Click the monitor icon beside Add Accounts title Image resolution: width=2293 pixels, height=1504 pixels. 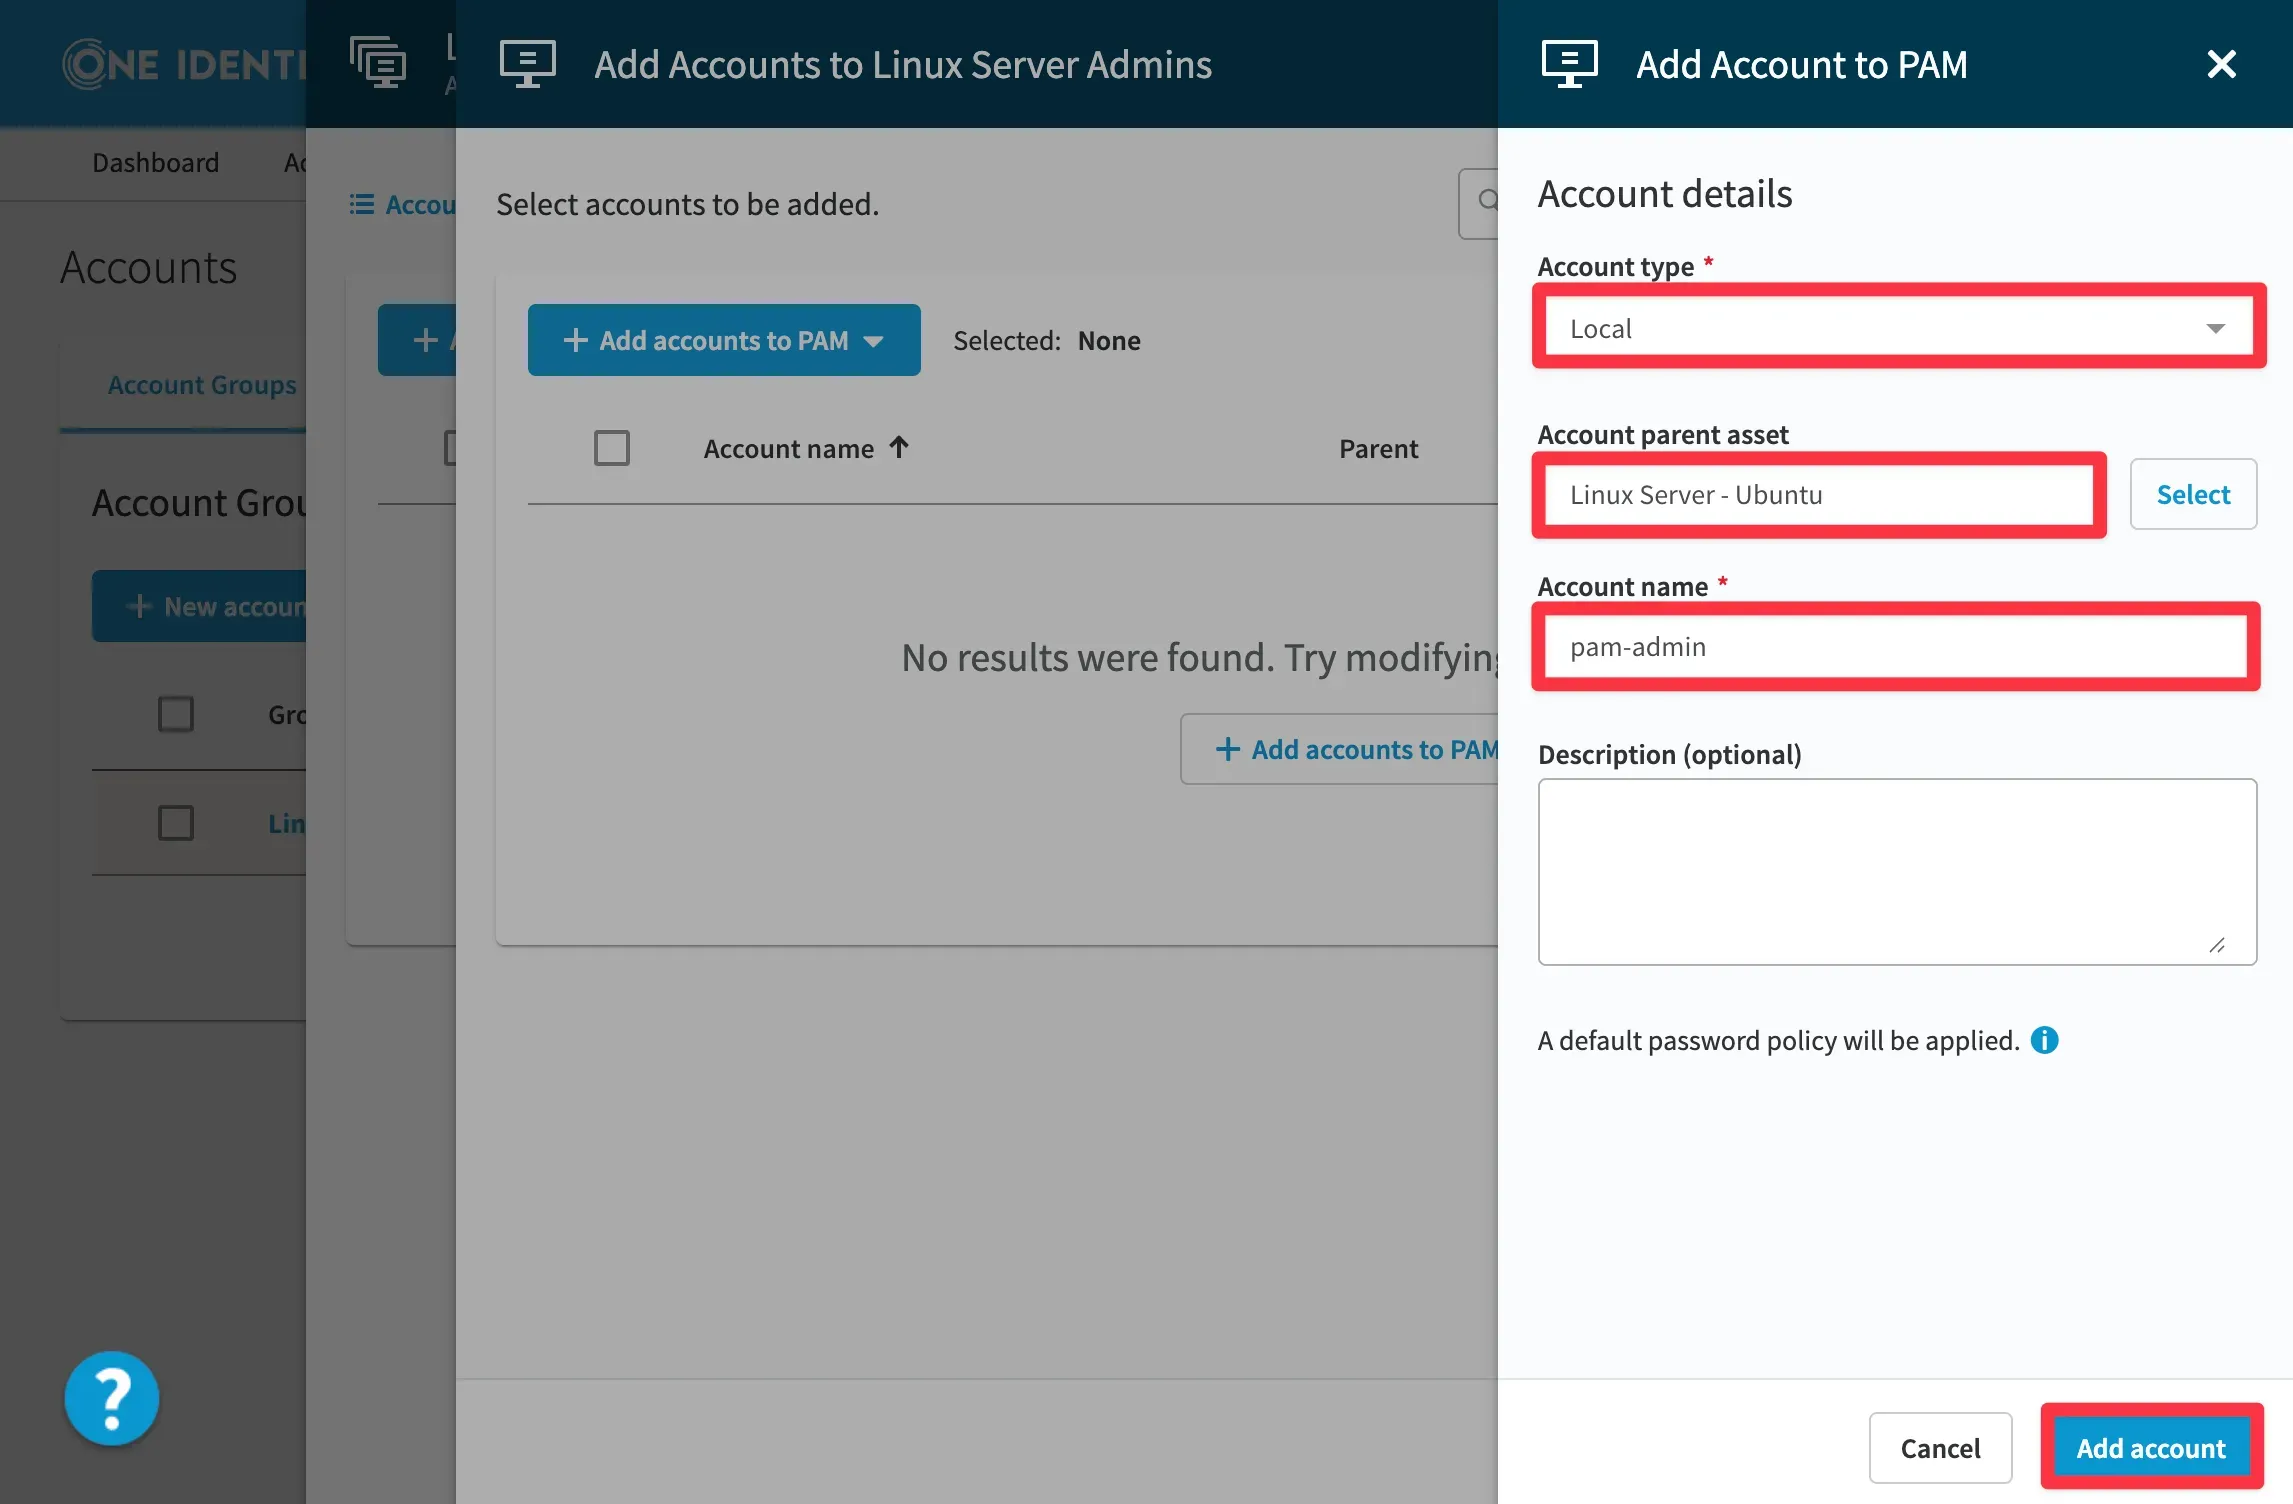(x=527, y=65)
